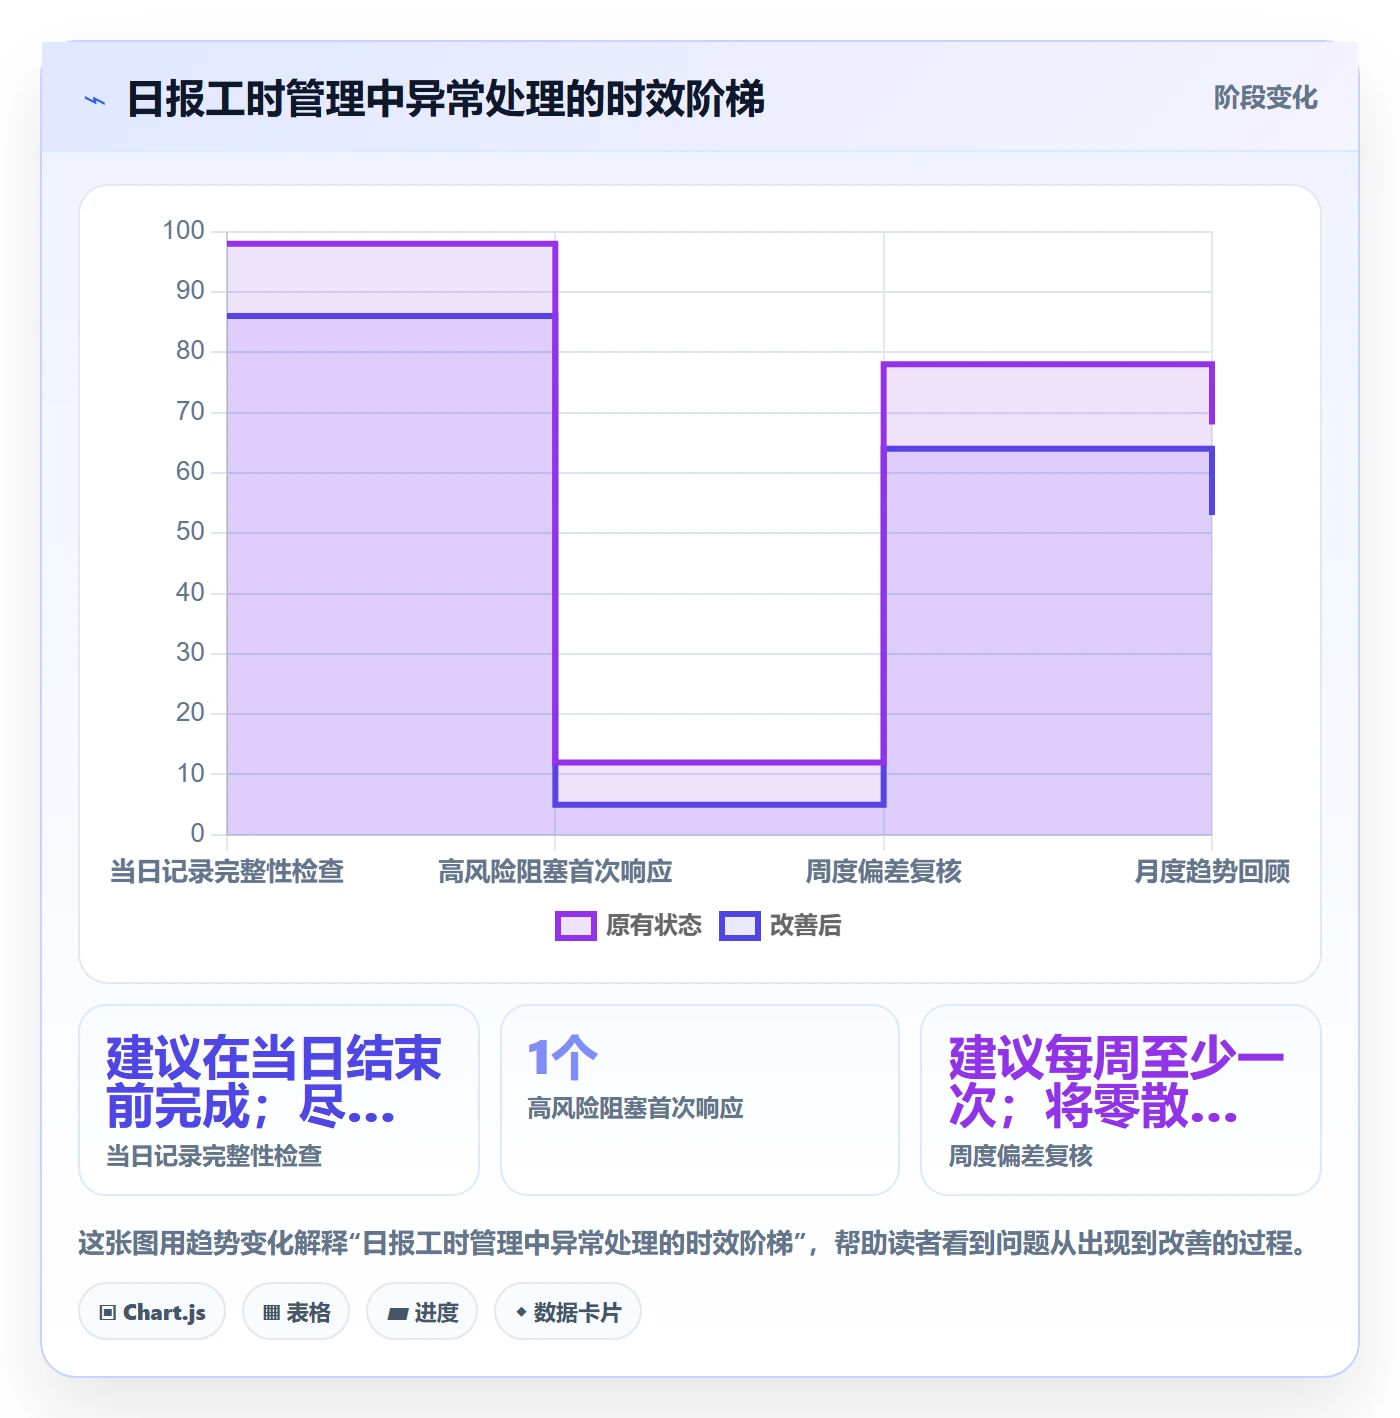Click the 0 value on the y-axis
Image resolution: width=1400 pixels, height=1418 pixels.
(197, 834)
